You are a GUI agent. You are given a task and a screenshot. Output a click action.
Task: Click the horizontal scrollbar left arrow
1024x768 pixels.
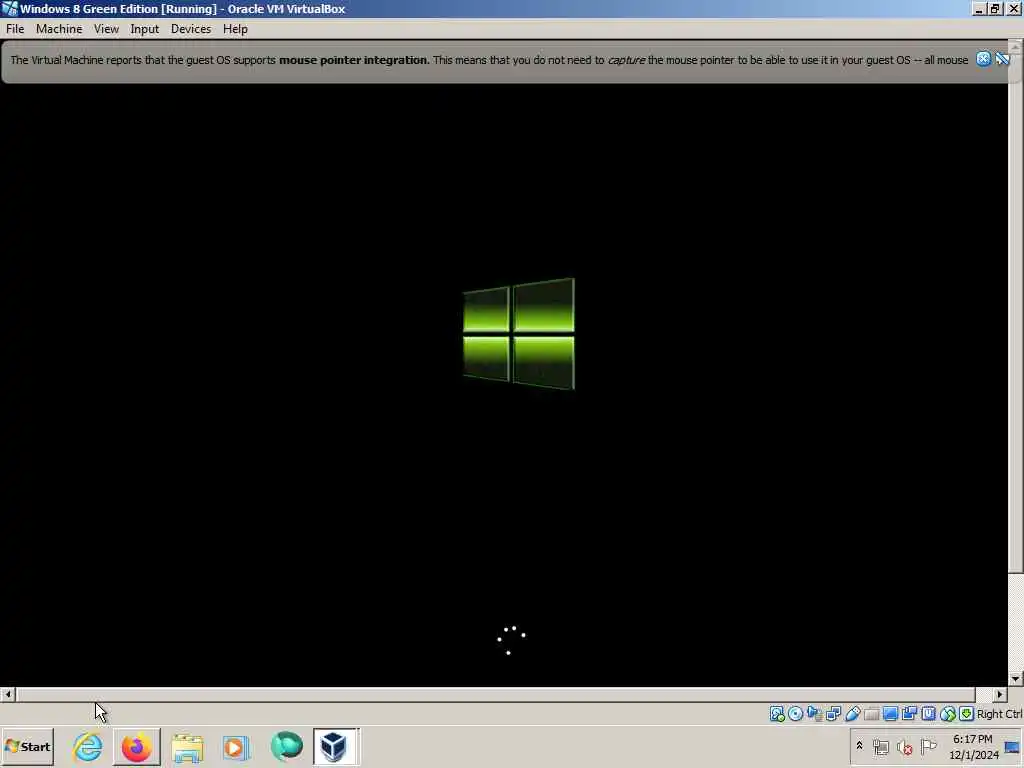(x=8, y=694)
